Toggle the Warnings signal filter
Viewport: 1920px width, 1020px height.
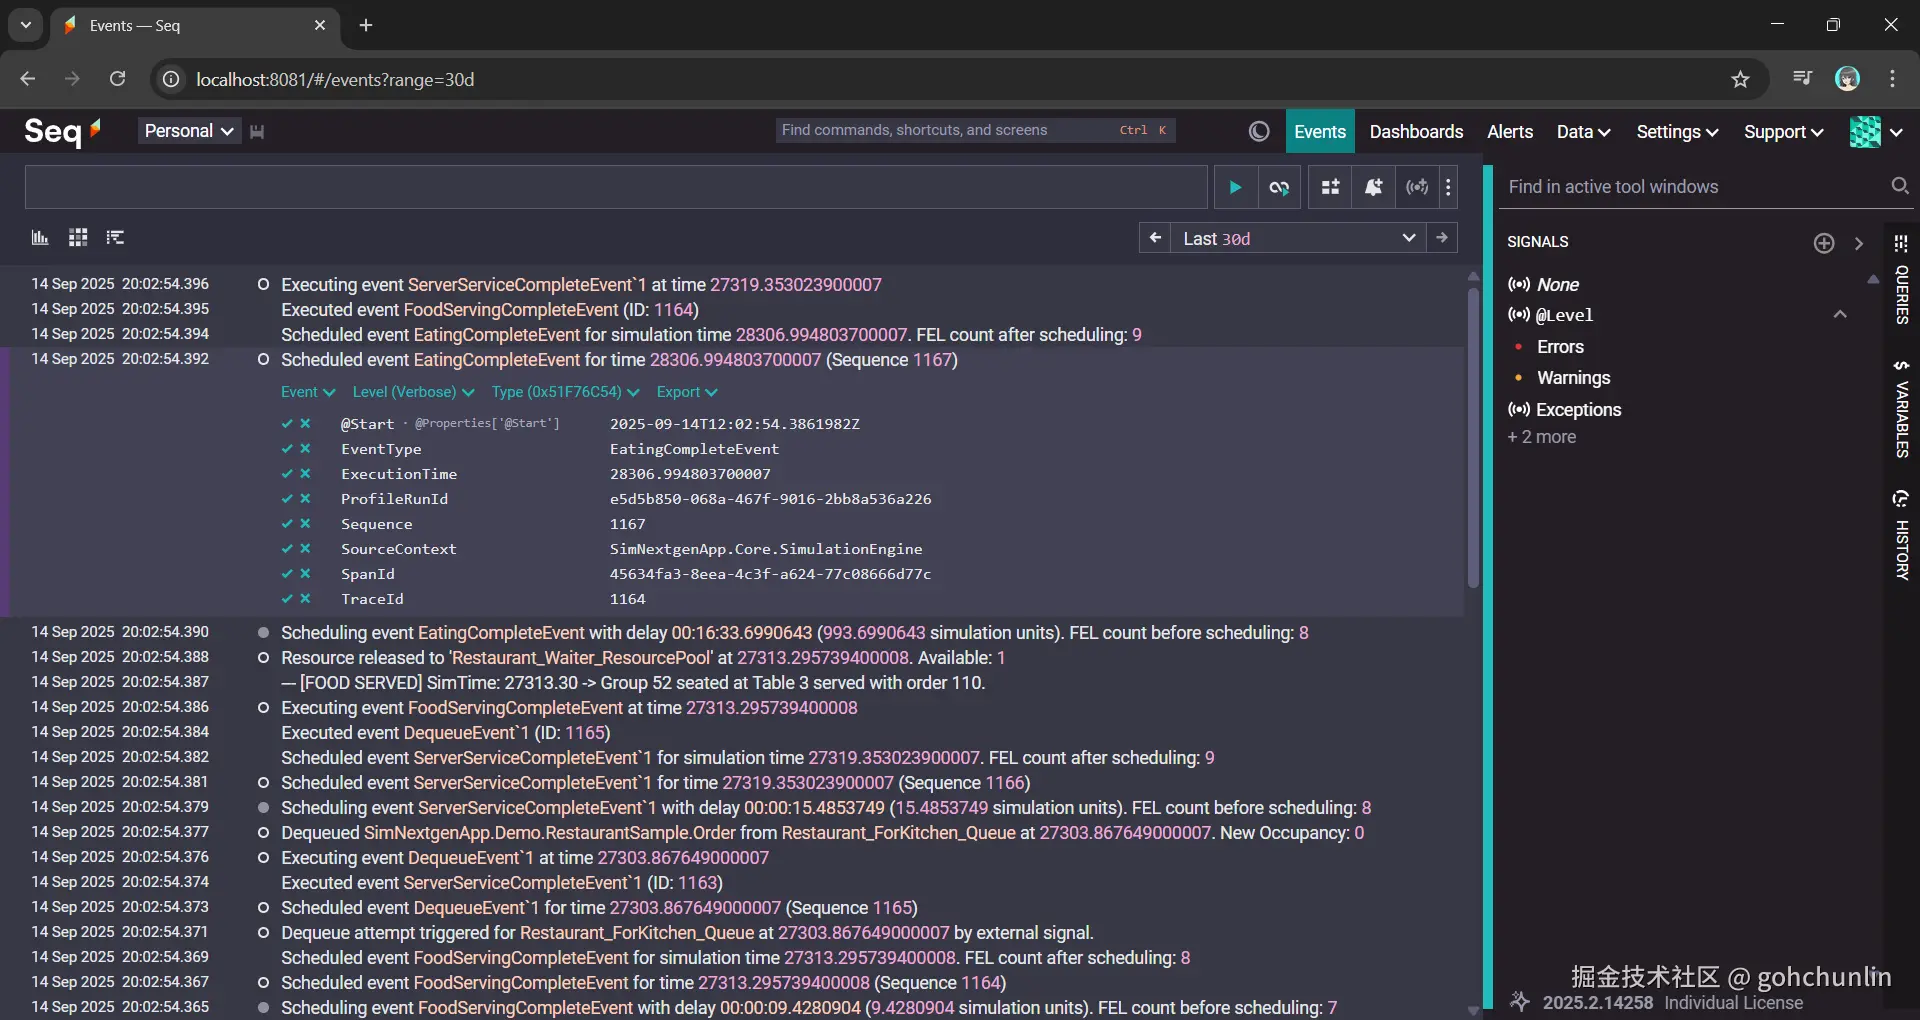tap(1573, 378)
